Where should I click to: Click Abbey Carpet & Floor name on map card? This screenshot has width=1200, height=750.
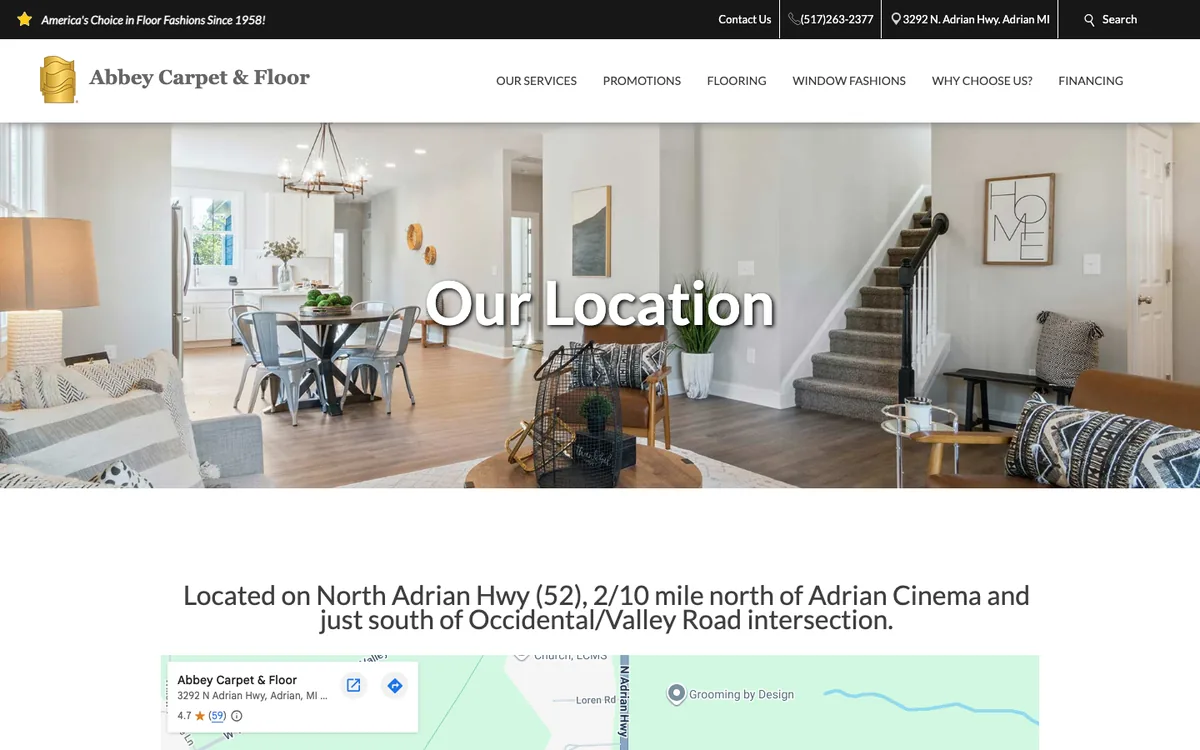237,680
